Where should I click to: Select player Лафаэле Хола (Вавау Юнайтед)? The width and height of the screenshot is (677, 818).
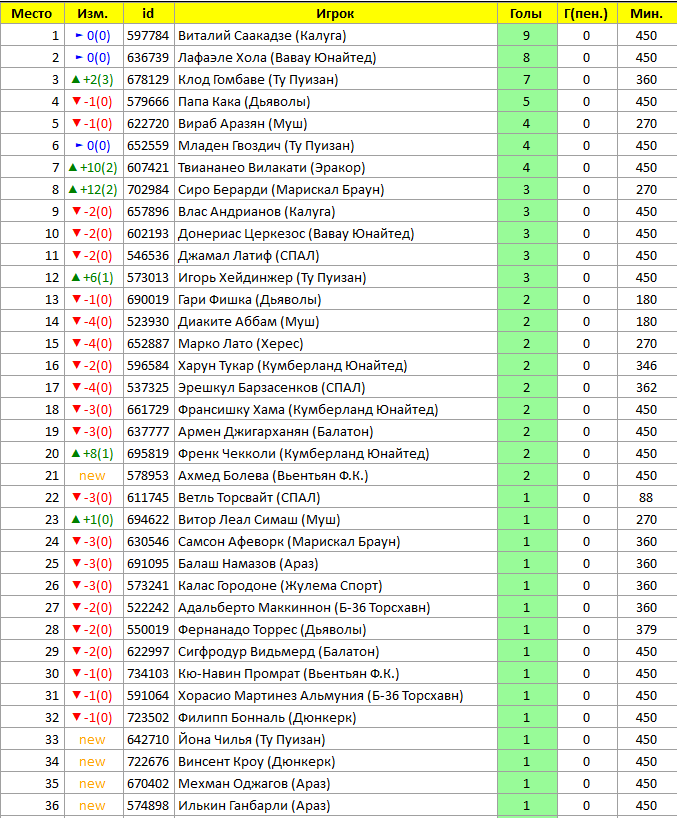click(277, 57)
